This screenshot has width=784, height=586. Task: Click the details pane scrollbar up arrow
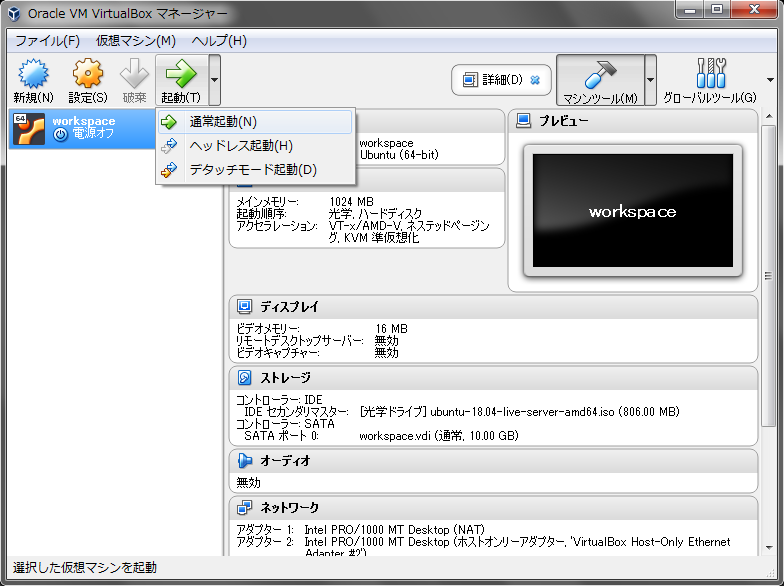770,116
